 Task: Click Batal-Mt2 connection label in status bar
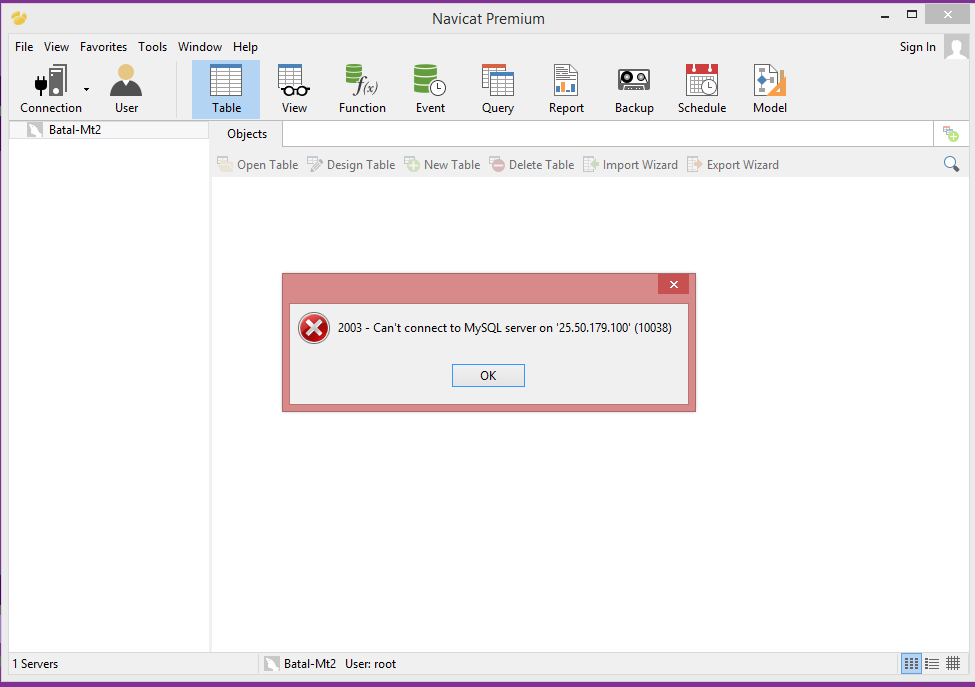coord(310,664)
